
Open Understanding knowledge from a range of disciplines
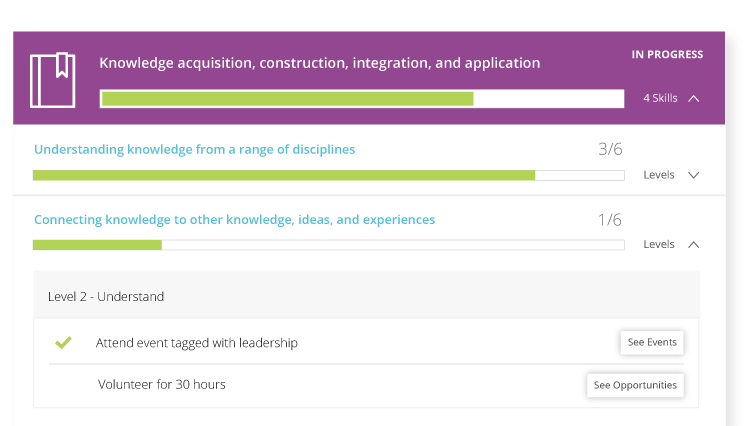194,150
